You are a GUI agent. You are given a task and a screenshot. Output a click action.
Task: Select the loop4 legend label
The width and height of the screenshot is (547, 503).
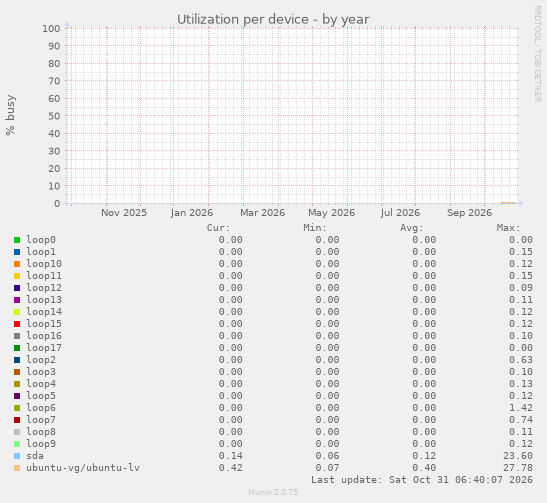pyautogui.click(x=41, y=384)
